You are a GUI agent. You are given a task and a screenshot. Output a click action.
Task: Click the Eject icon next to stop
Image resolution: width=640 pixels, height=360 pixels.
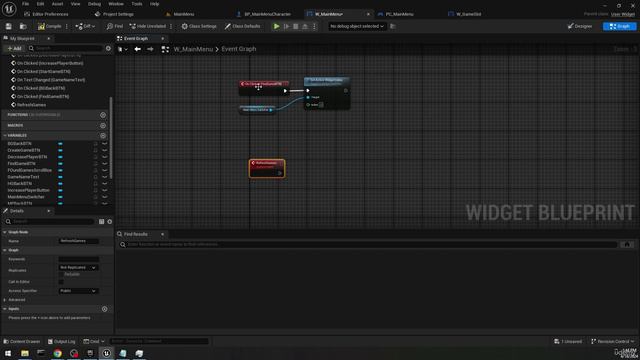pyautogui.click(x=305, y=26)
